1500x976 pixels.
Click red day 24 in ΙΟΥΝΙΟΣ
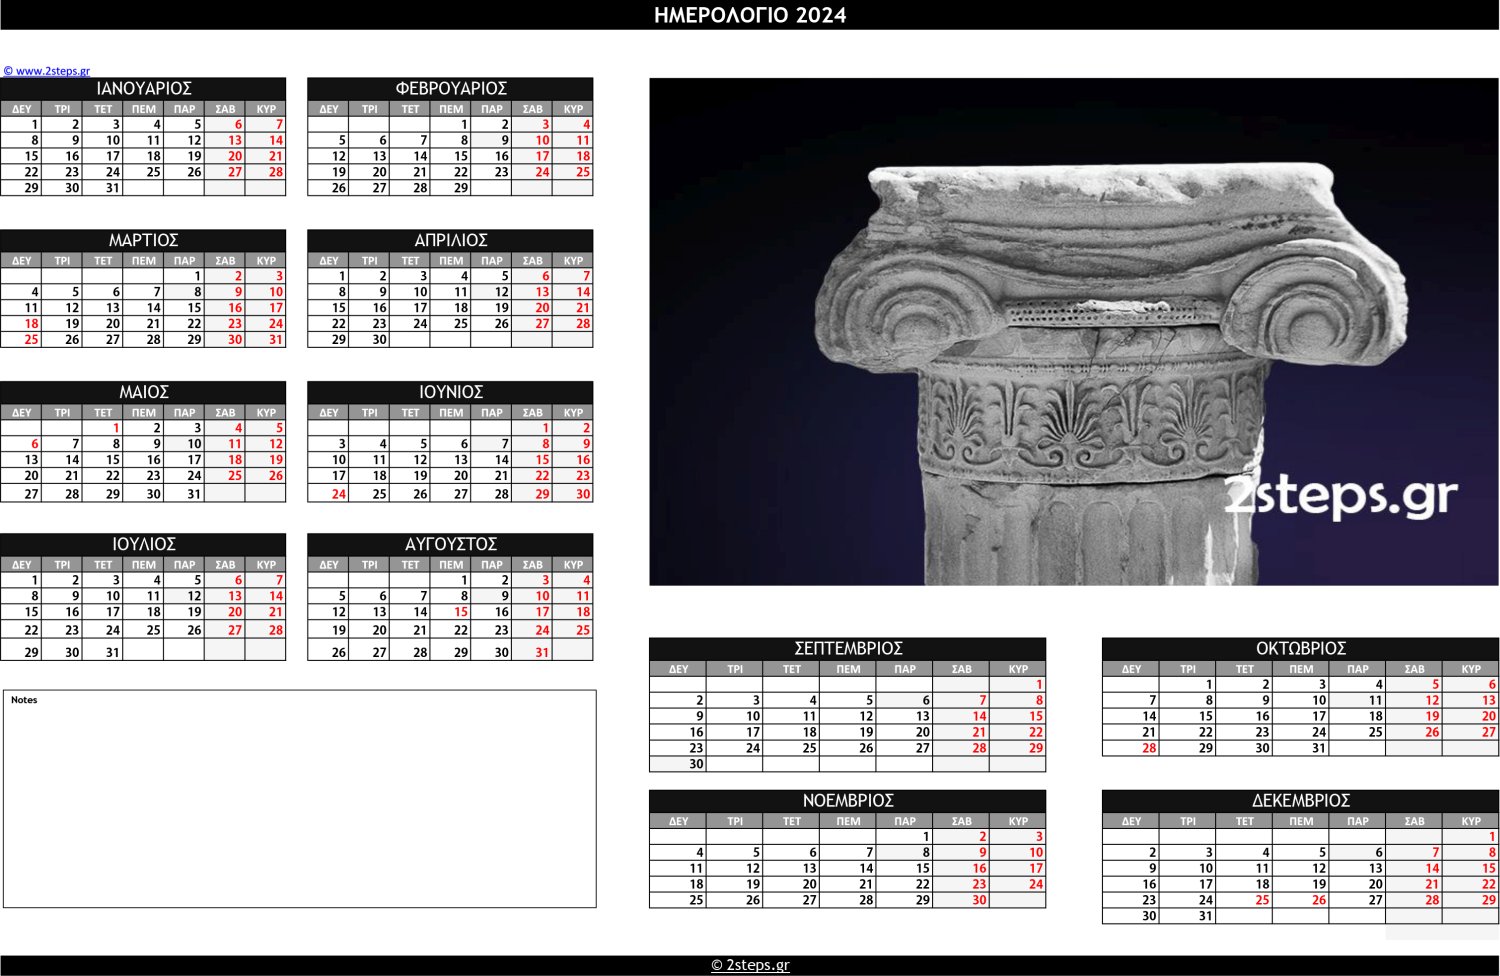(328, 494)
